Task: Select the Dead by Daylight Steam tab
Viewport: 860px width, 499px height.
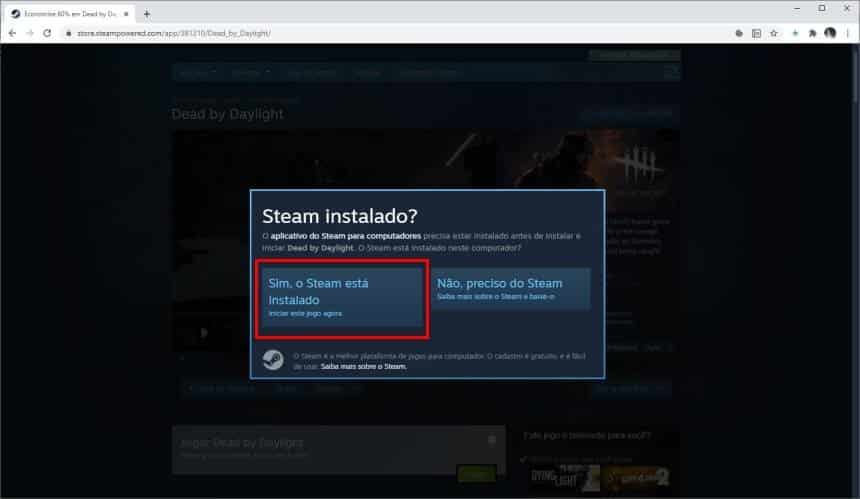Action: (x=70, y=14)
